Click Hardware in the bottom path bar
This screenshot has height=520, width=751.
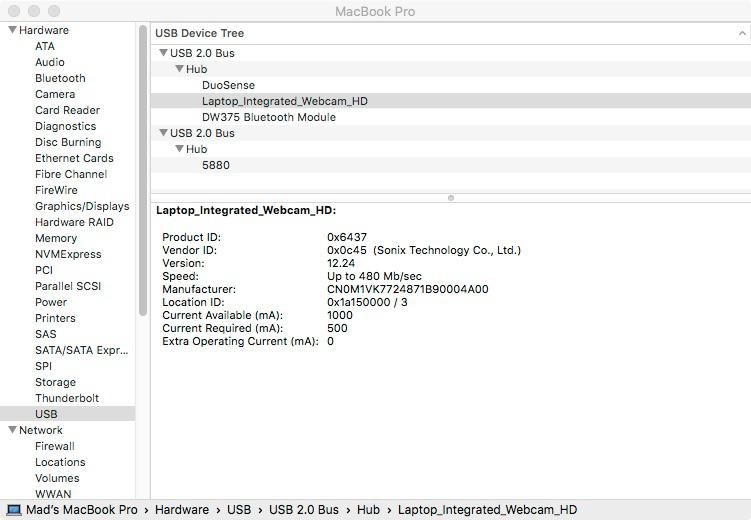point(182,510)
